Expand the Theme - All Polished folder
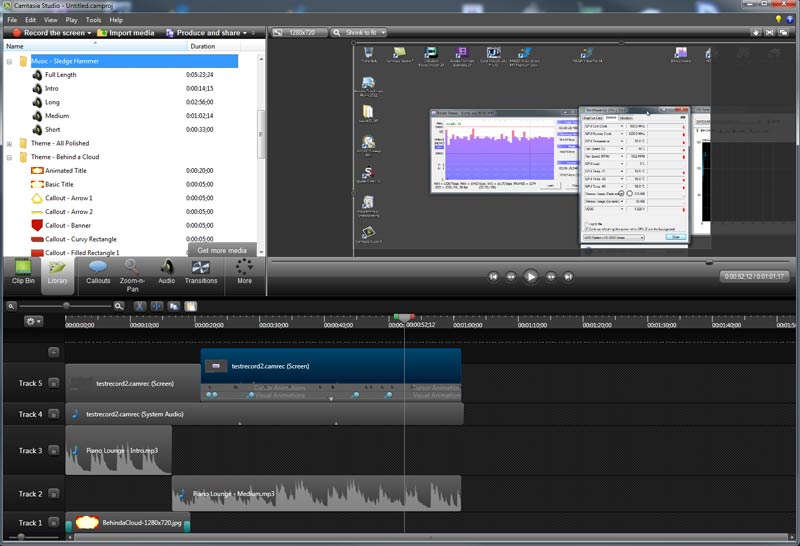This screenshot has width=800, height=546. pos(9,143)
